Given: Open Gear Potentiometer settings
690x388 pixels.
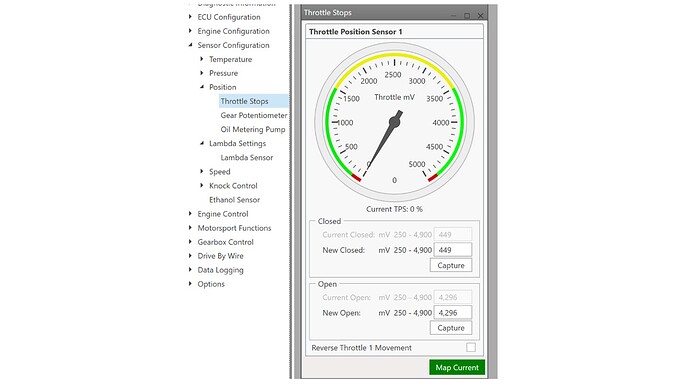Looking at the screenshot, I should 254,115.
